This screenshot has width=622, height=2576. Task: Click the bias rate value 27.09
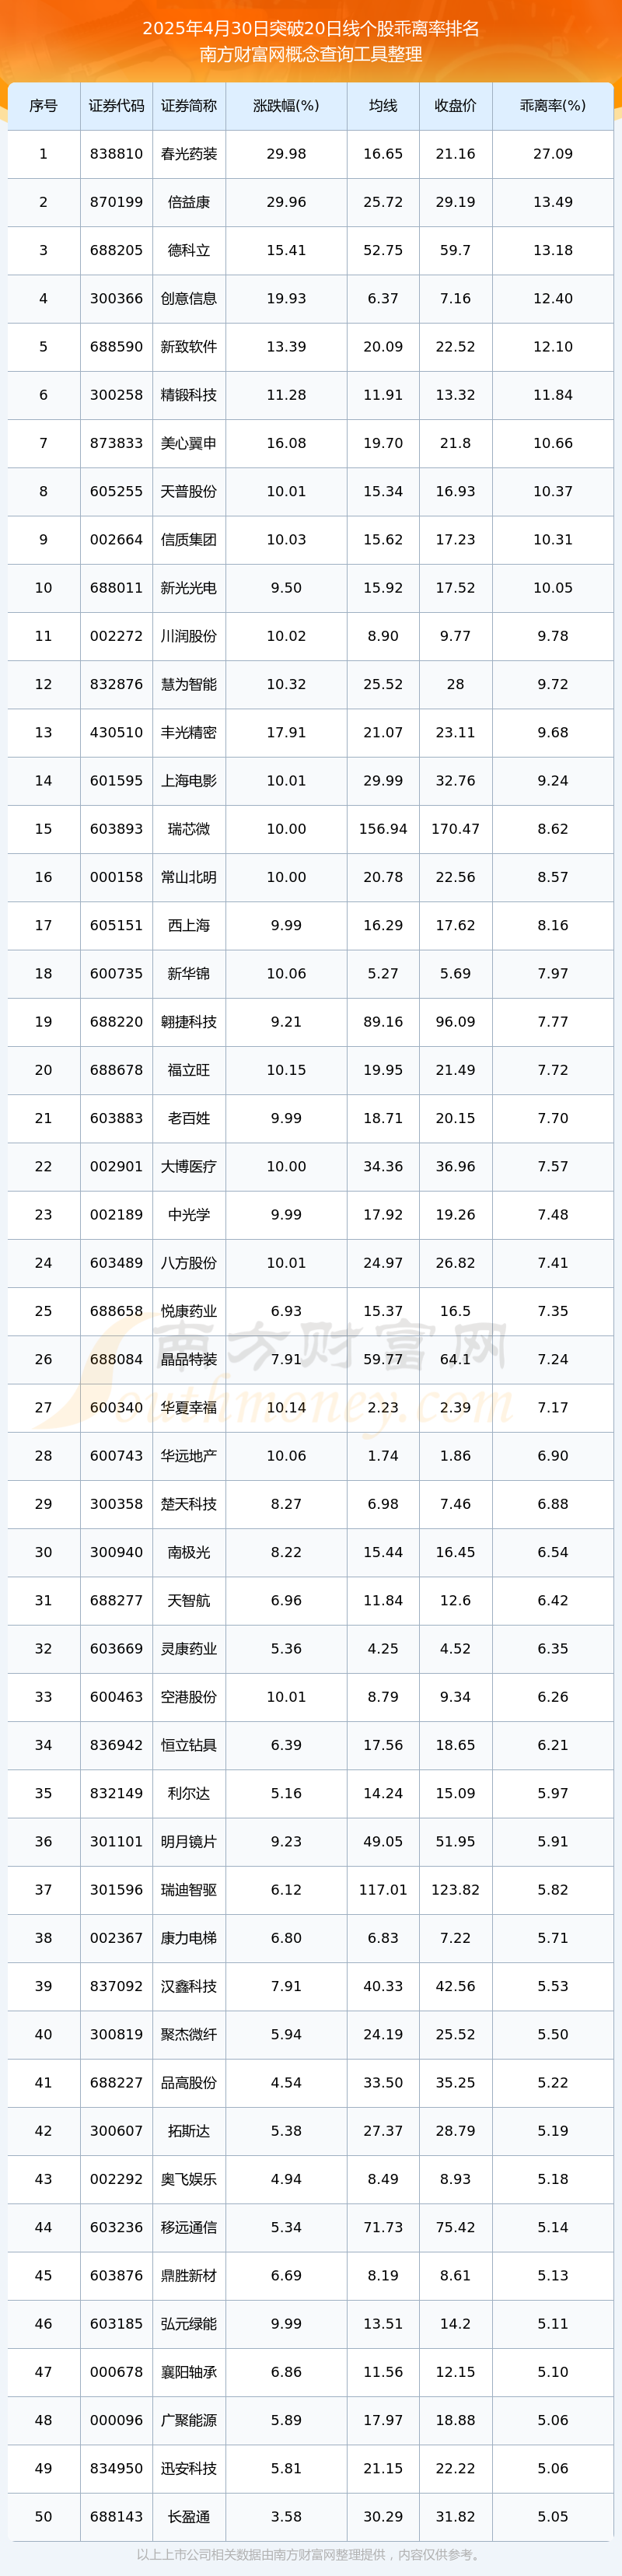[553, 154]
